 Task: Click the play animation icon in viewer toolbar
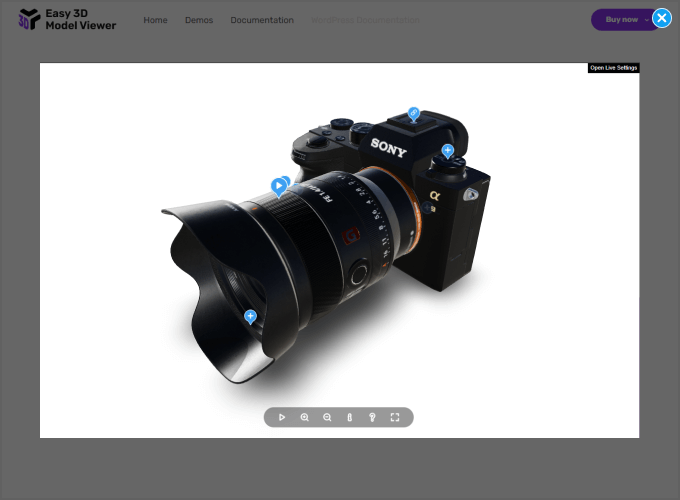[x=282, y=417]
